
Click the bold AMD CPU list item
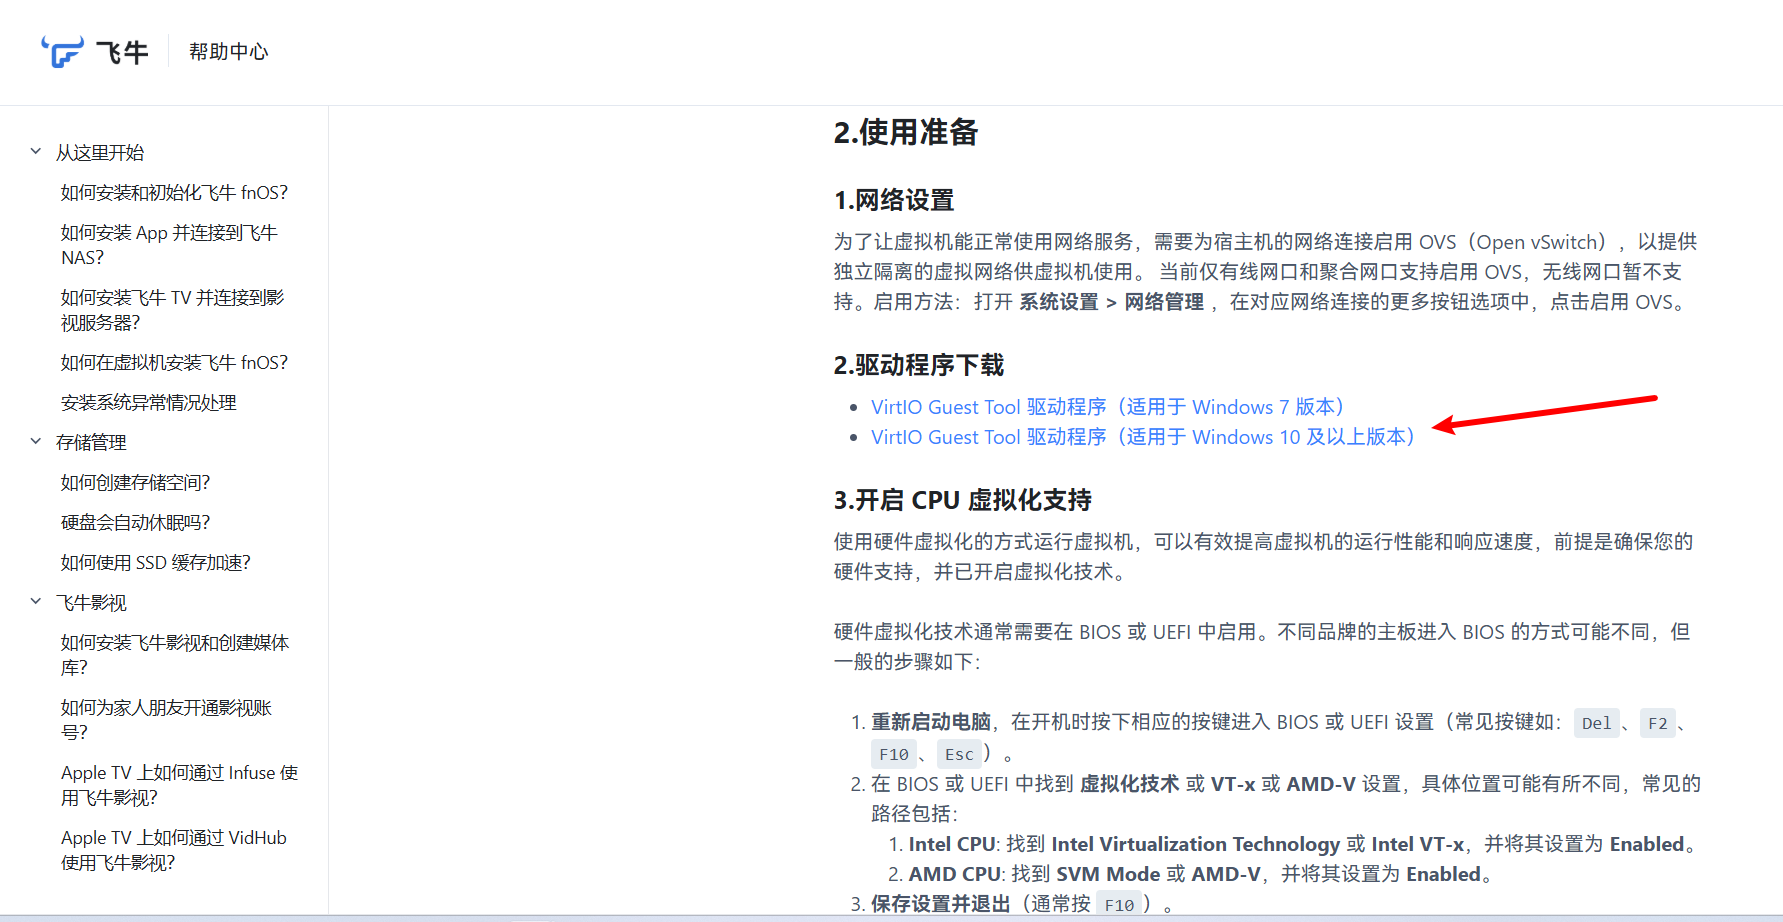coord(955,874)
